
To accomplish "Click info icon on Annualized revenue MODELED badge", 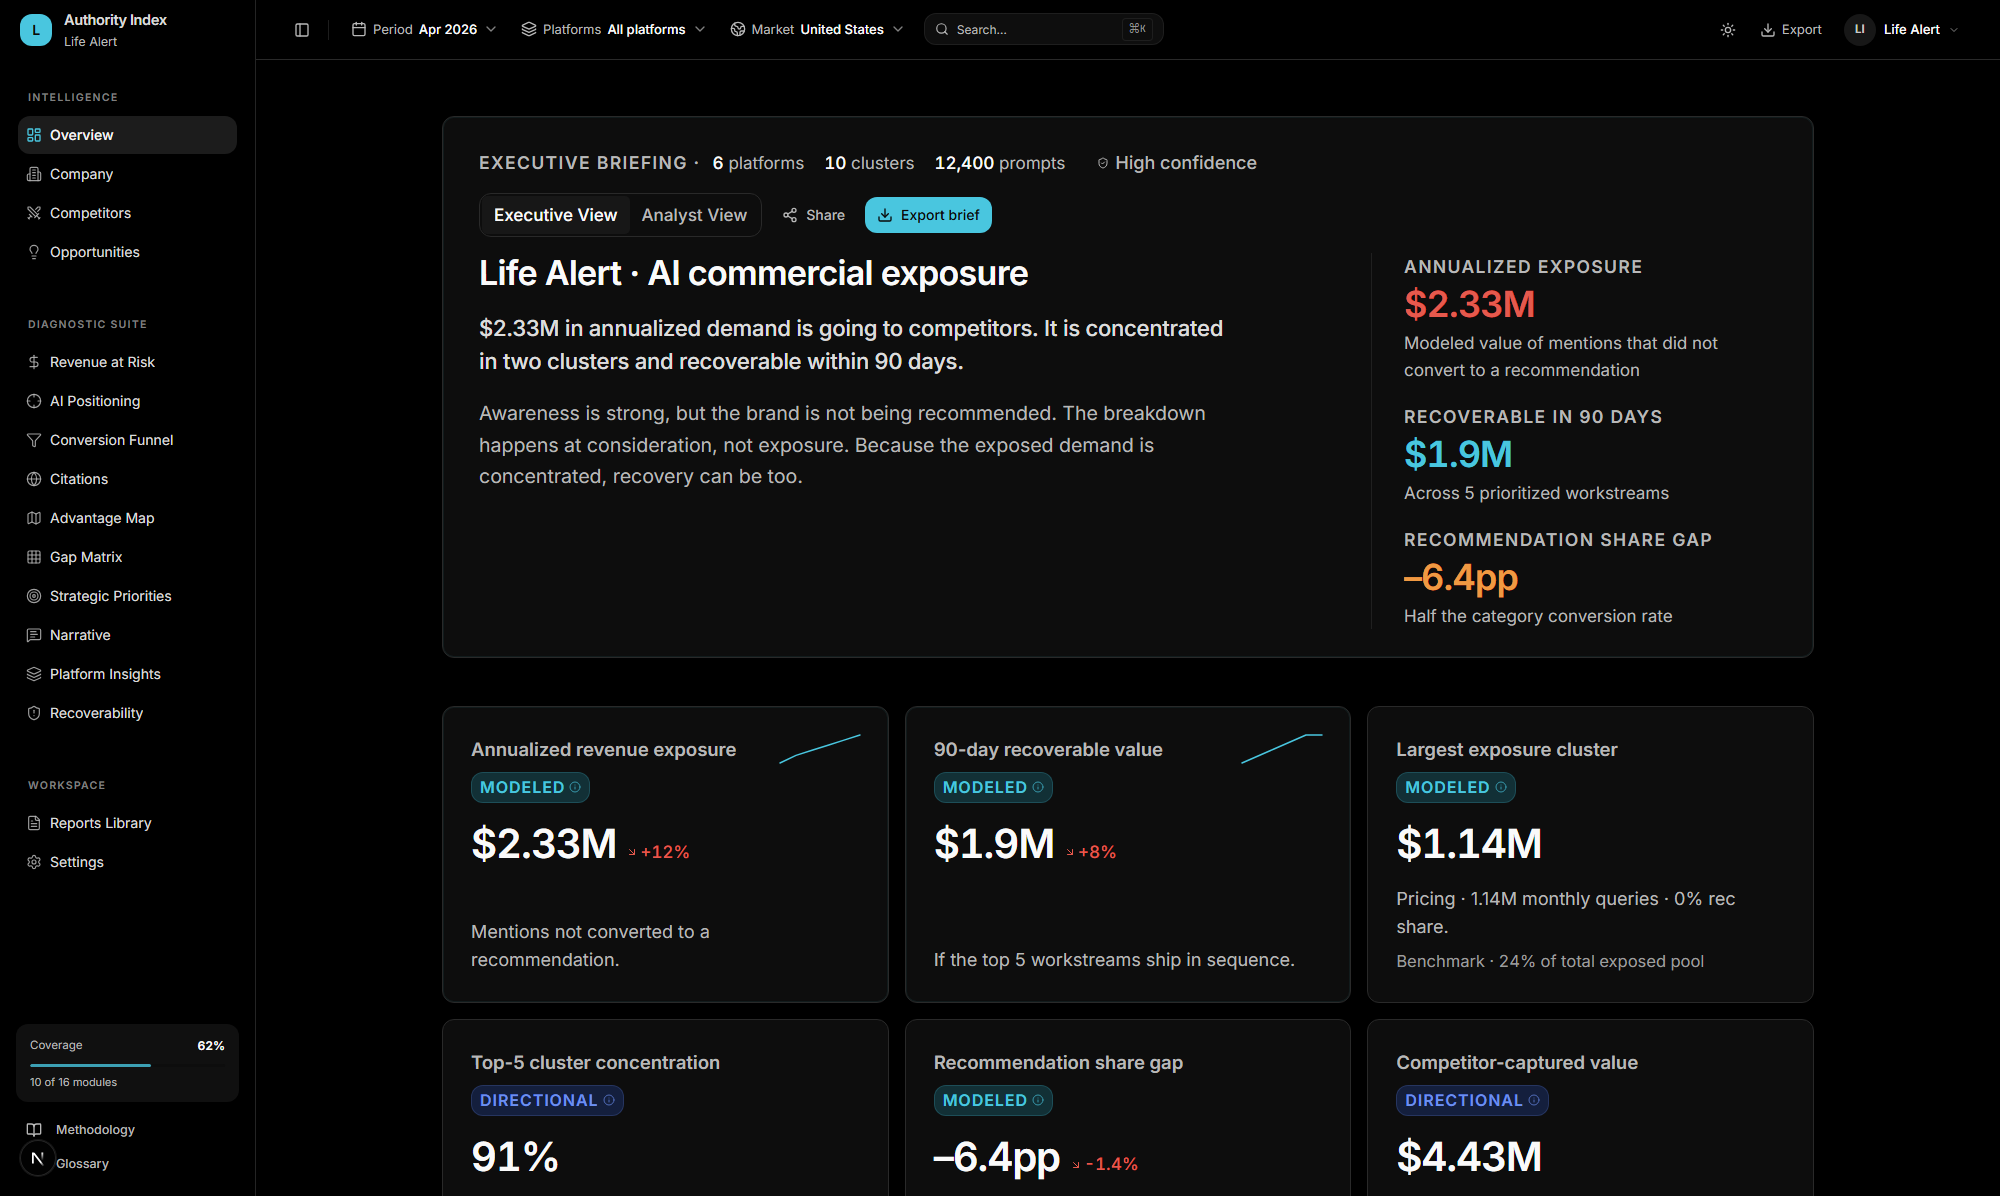I will click(x=575, y=787).
